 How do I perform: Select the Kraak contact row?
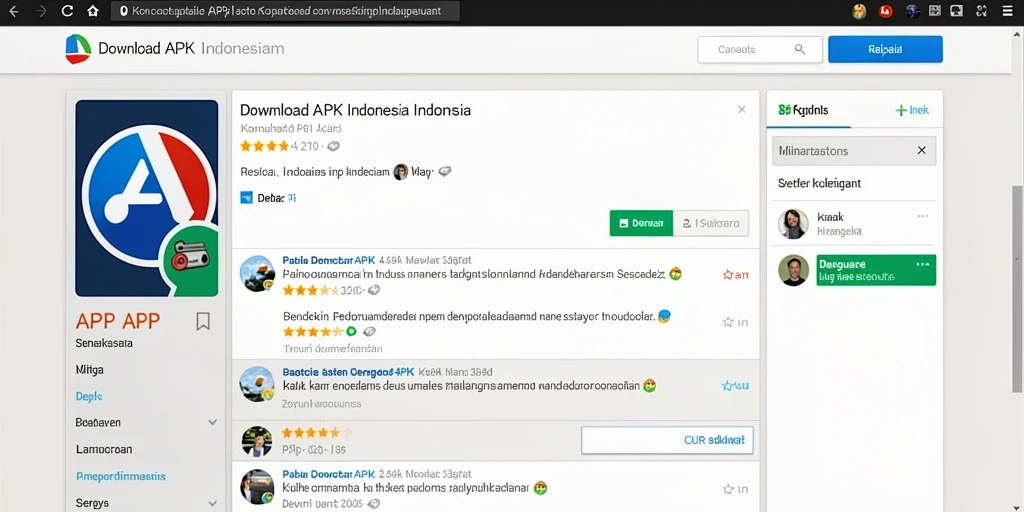(854, 224)
